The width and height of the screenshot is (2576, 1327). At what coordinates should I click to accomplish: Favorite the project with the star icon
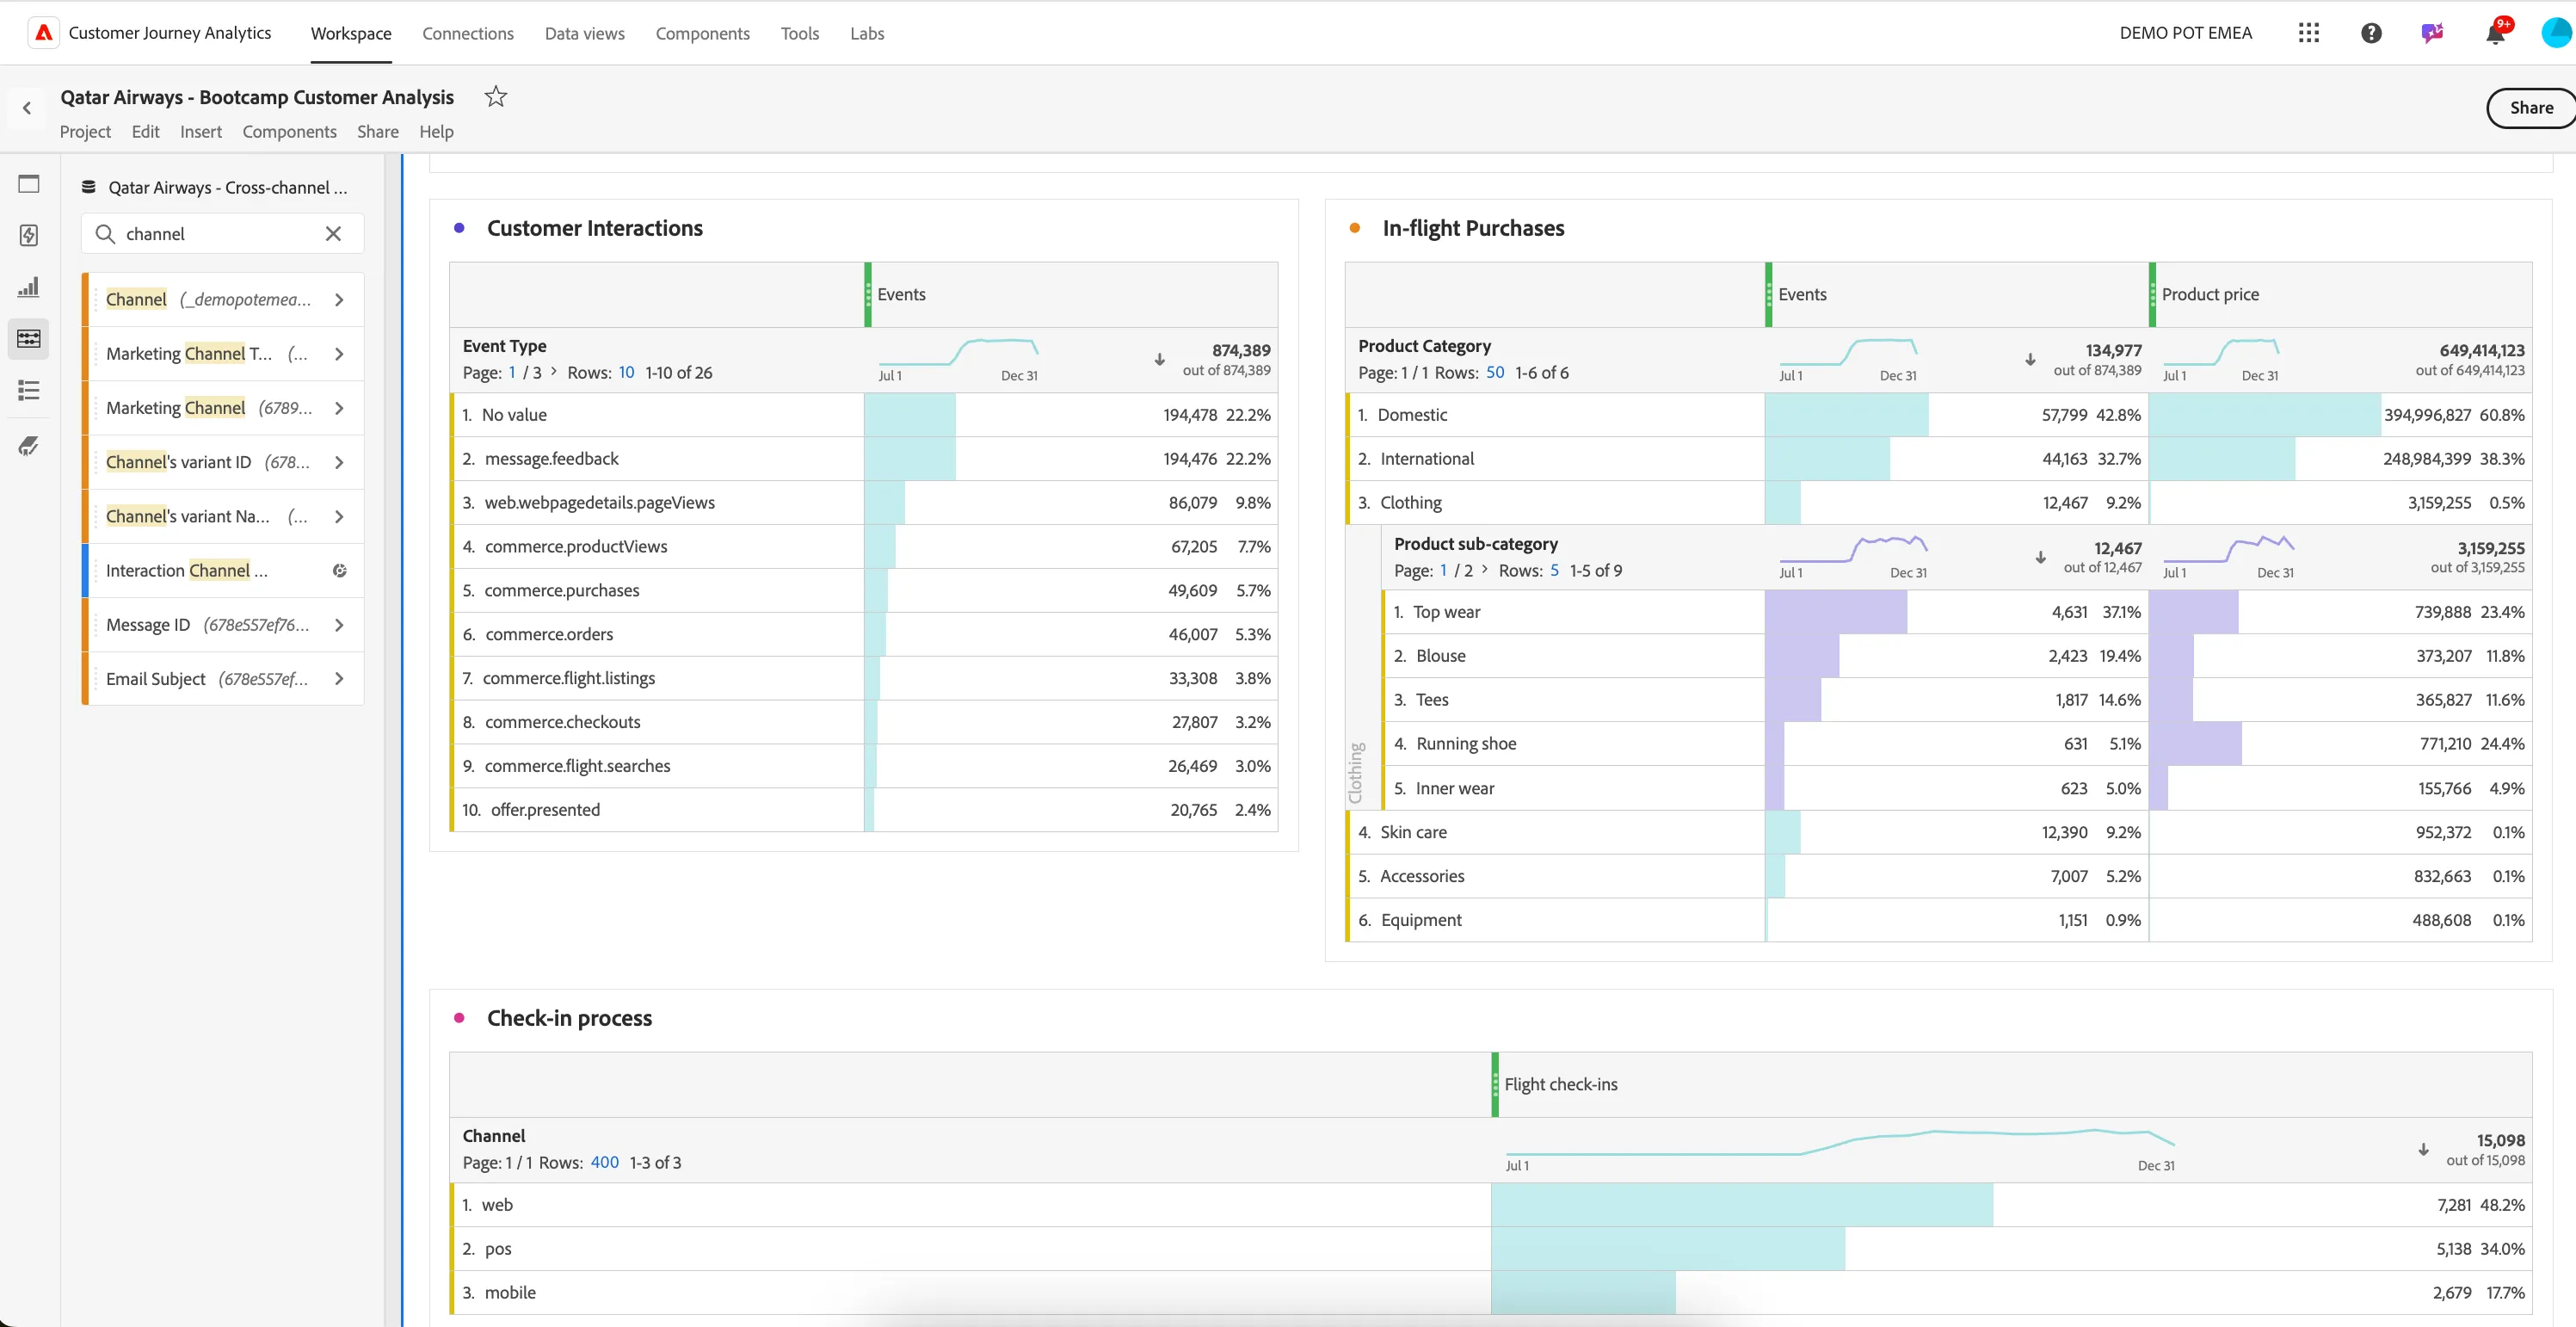(x=496, y=97)
